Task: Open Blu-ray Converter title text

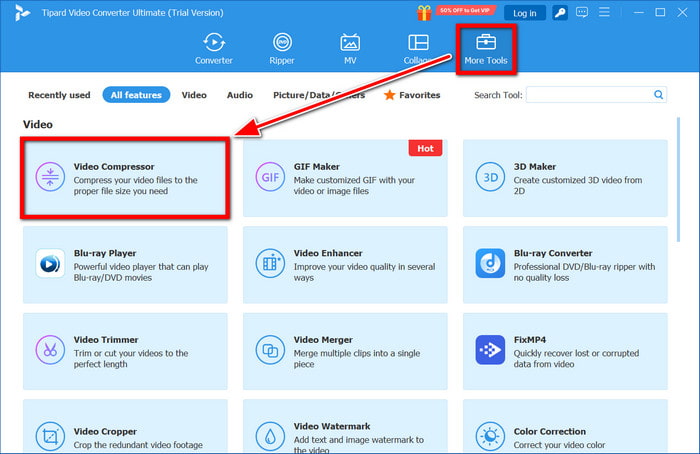Action: [553, 253]
